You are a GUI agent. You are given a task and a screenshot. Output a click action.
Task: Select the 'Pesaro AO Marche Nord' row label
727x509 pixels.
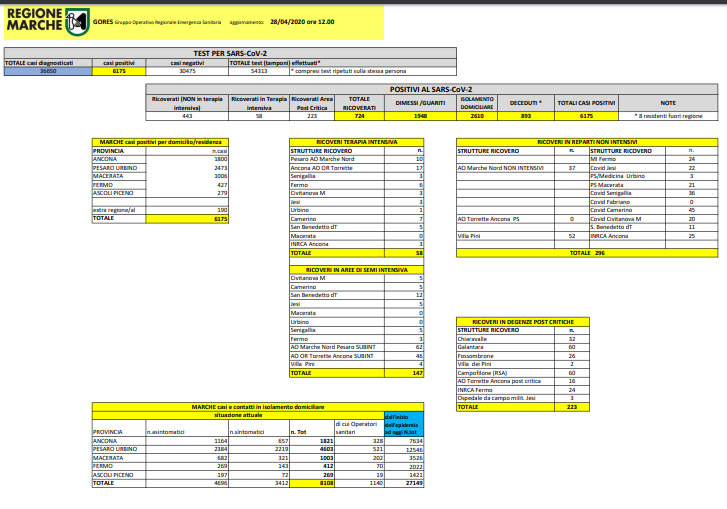pos(322,159)
